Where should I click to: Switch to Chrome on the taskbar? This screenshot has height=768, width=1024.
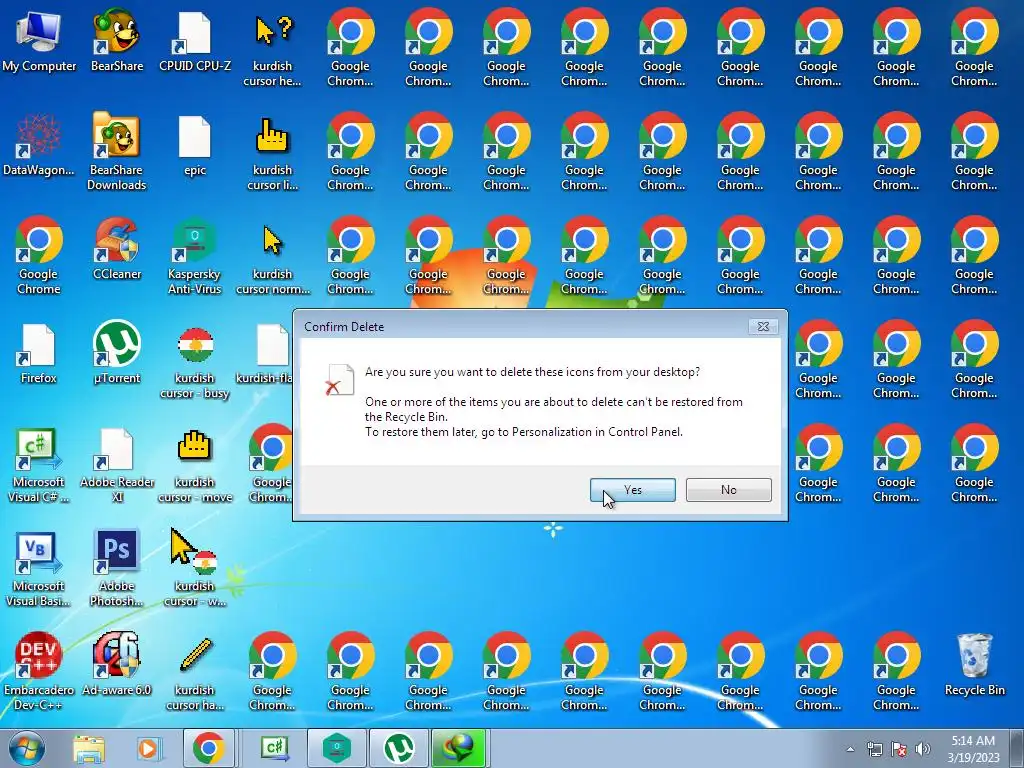[208, 748]
